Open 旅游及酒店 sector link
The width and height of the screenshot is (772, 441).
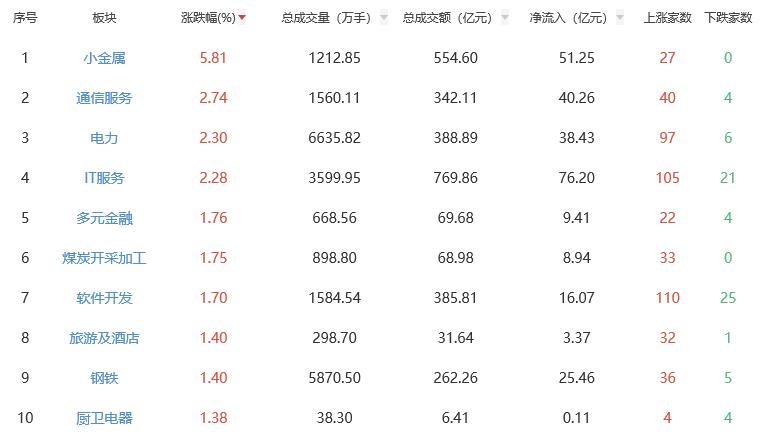(104, 338)
